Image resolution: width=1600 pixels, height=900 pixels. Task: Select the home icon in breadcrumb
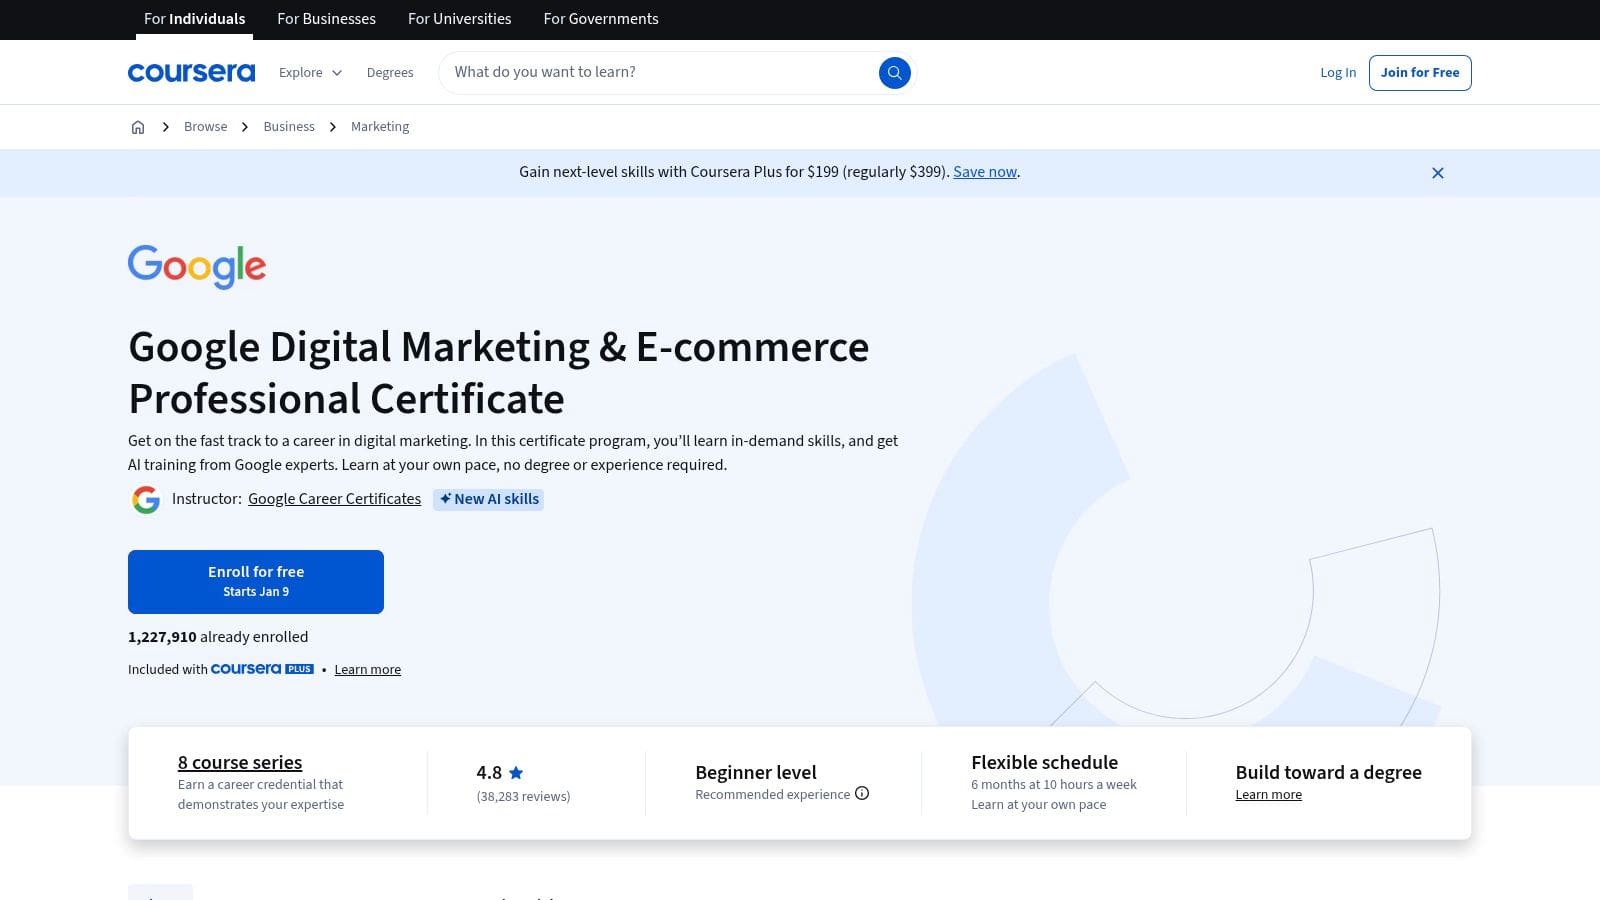[138, 127]
